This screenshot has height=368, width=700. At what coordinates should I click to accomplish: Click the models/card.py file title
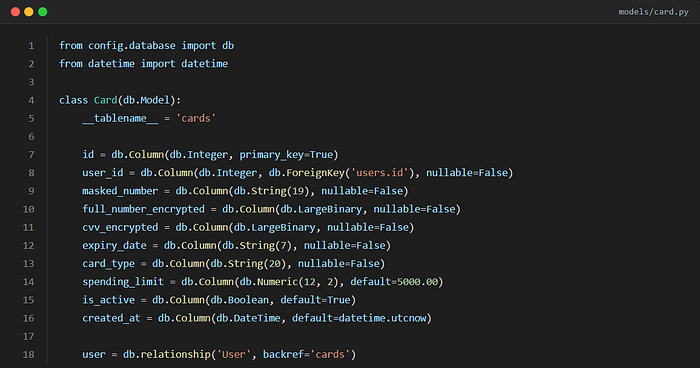click(x=653, y=12)
